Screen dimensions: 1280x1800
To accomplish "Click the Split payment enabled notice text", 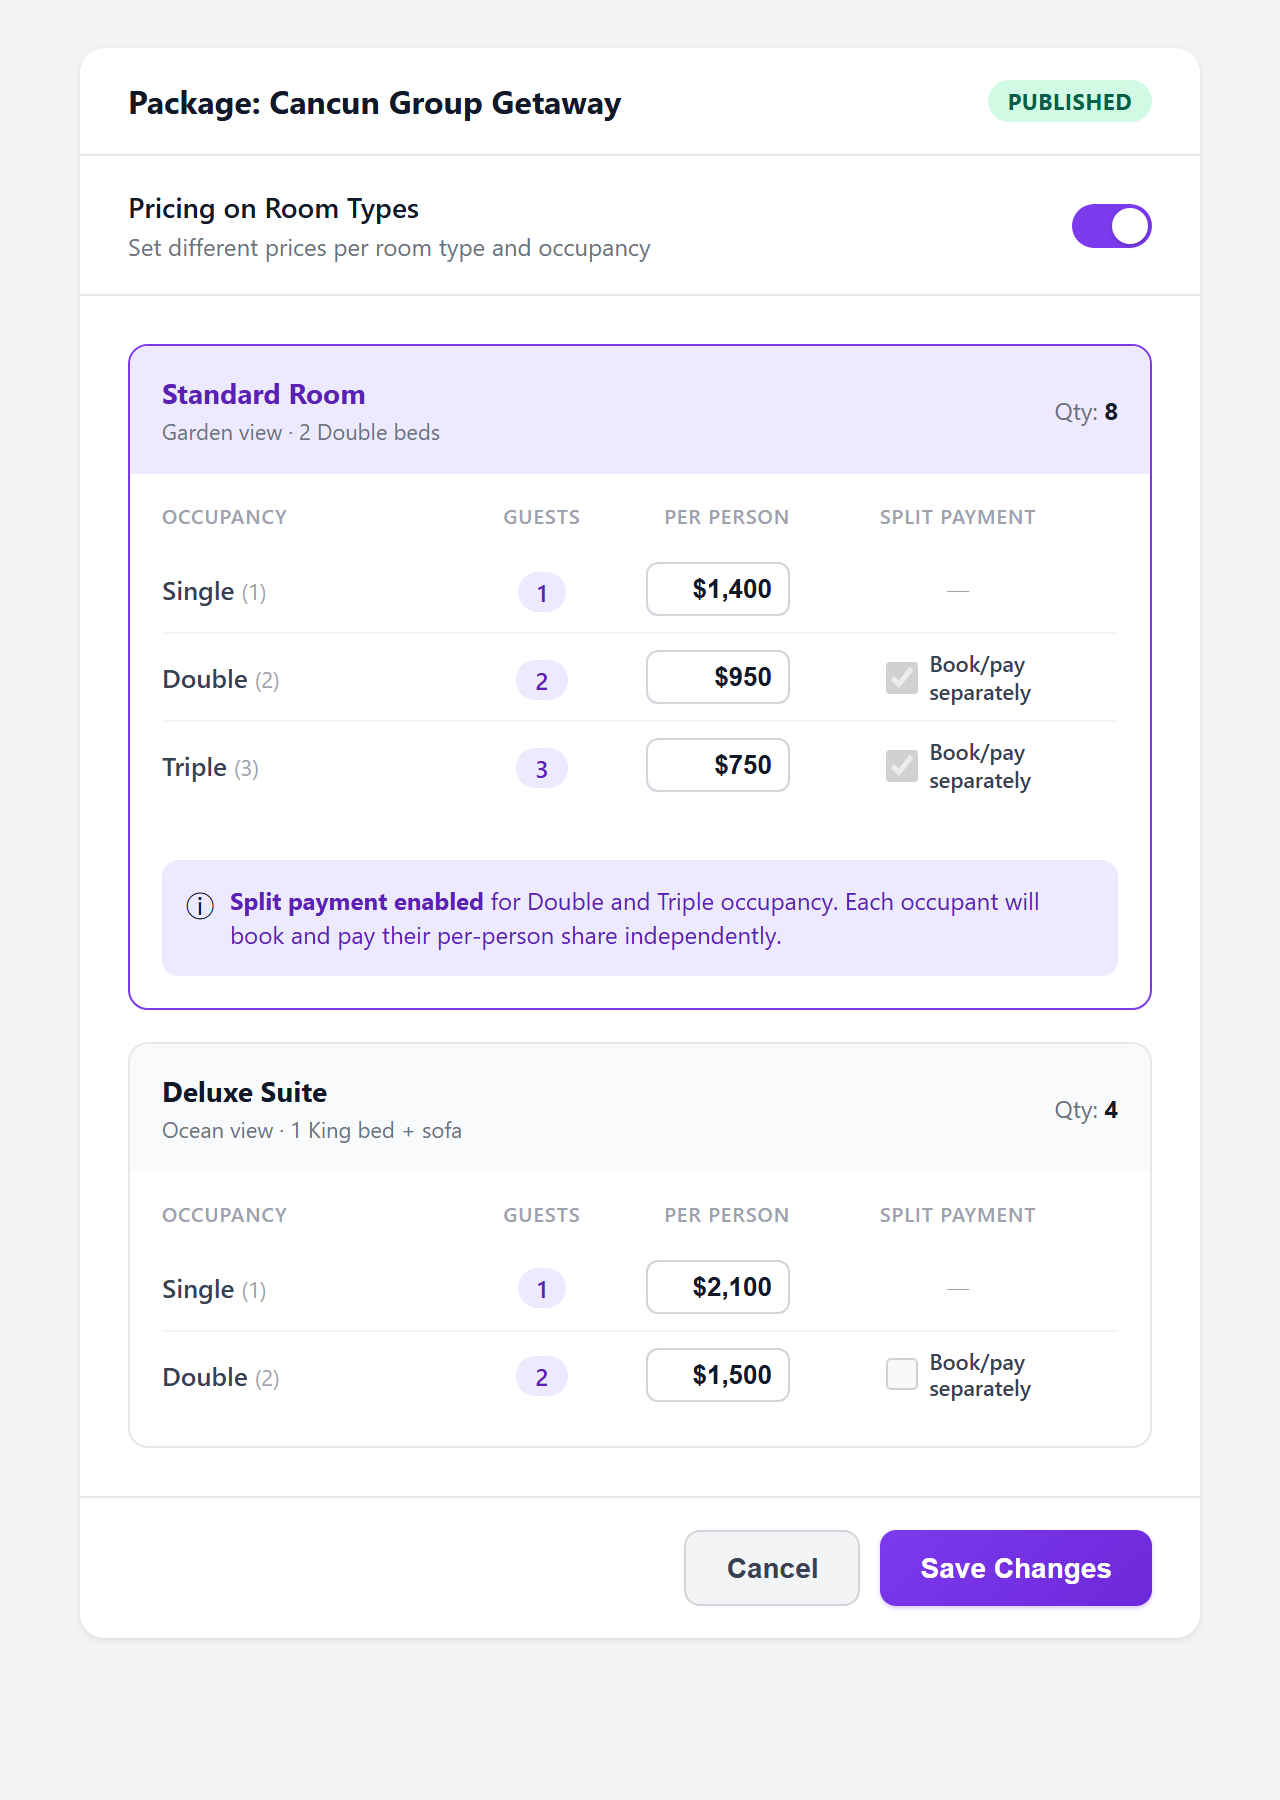I will coord(634,918).
